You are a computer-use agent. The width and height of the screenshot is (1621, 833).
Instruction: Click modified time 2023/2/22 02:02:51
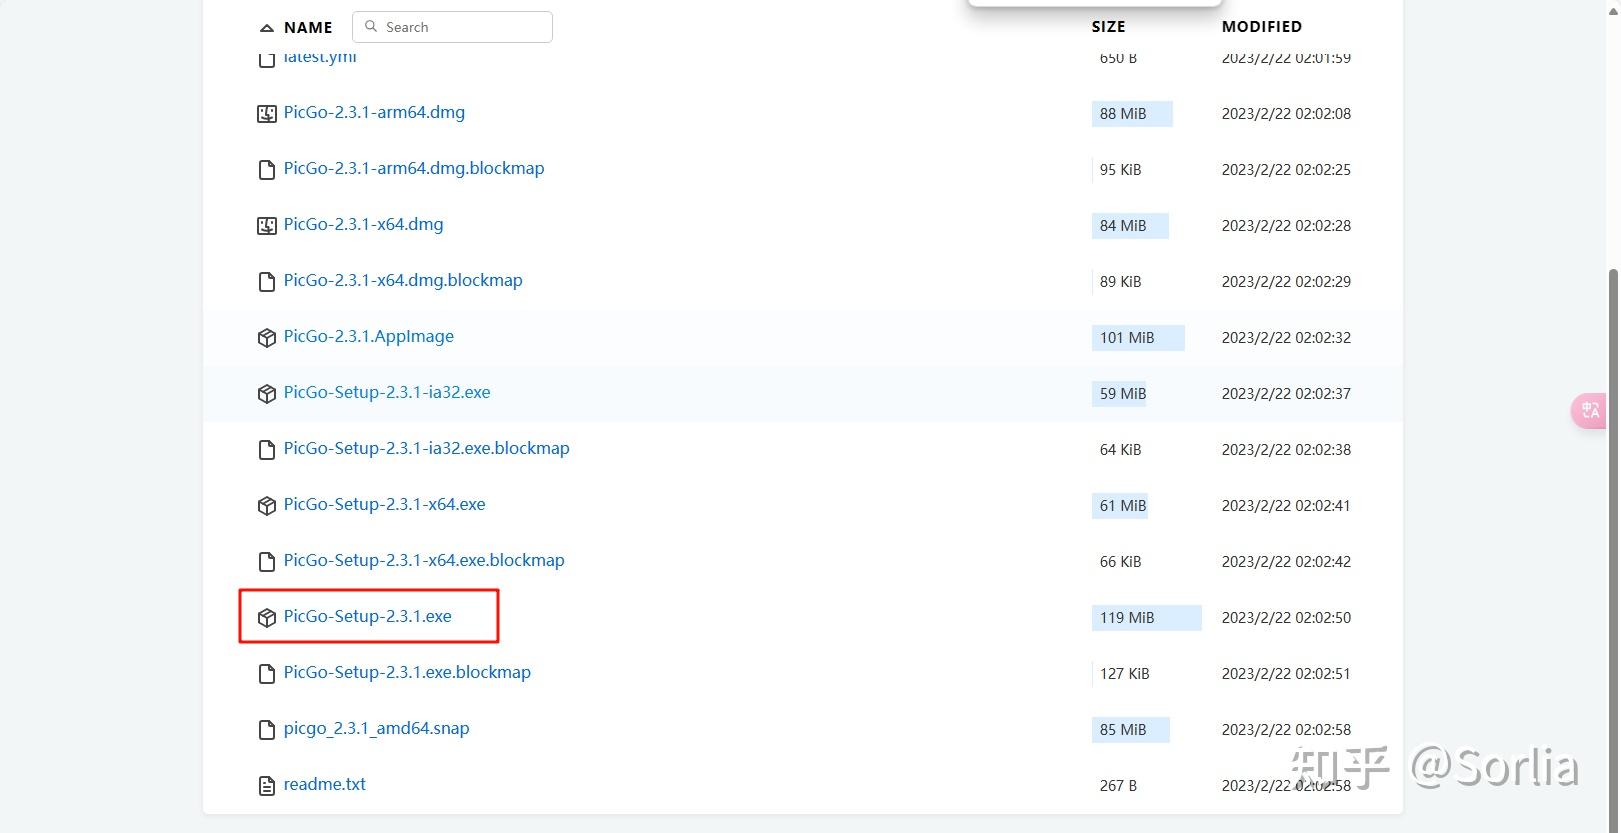pos(1286,674)
